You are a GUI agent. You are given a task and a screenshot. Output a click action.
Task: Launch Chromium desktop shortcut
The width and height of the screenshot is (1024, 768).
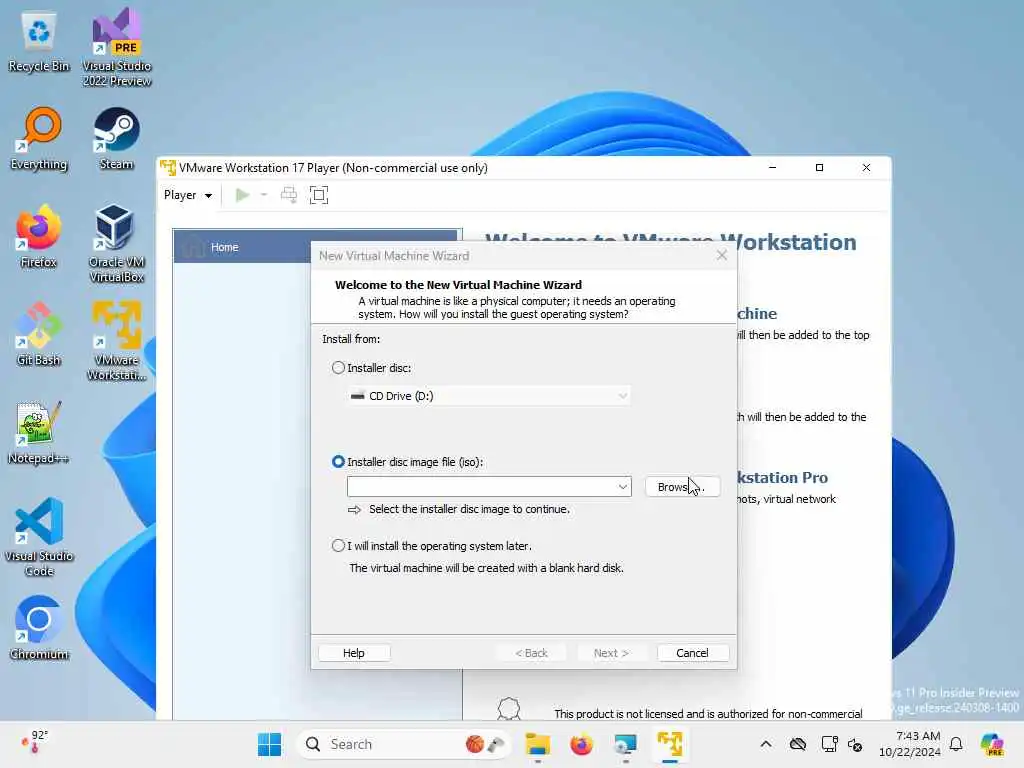coord(39,628)
